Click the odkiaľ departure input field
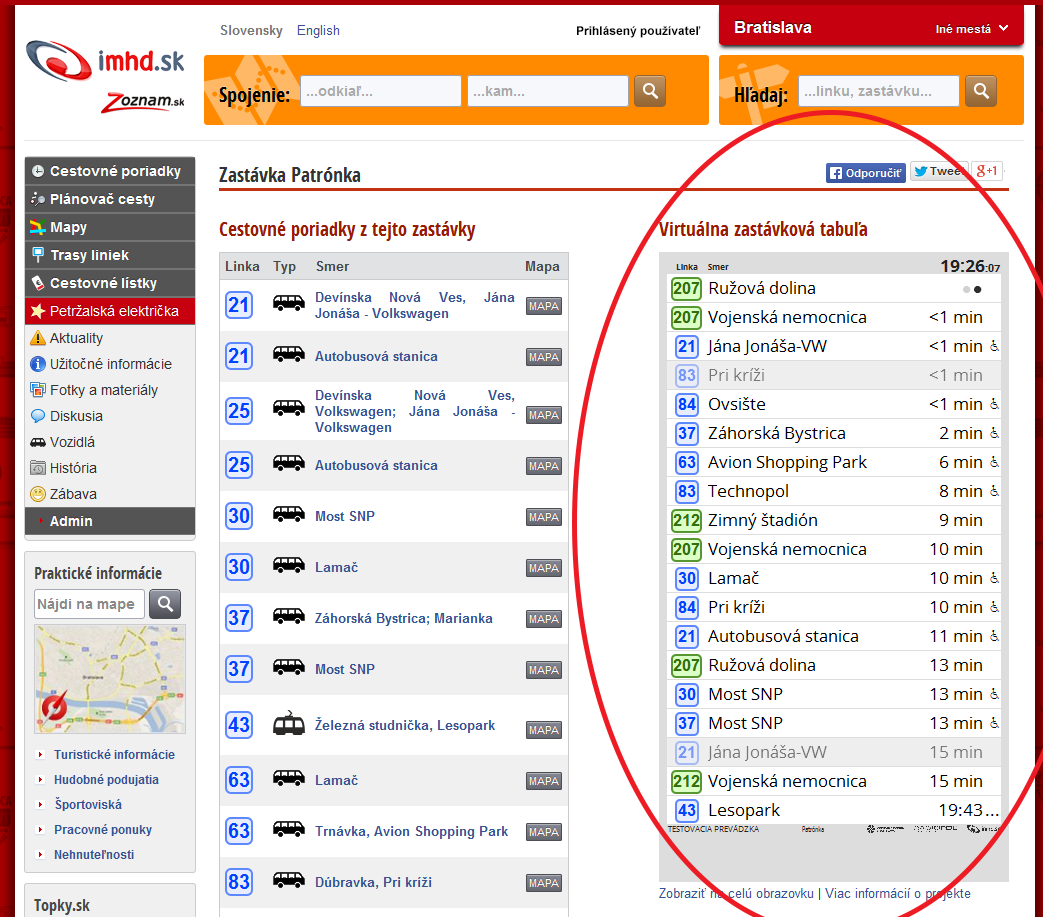Image resolution: width=1043 pixels, height=917 pixels. (380, 91)
